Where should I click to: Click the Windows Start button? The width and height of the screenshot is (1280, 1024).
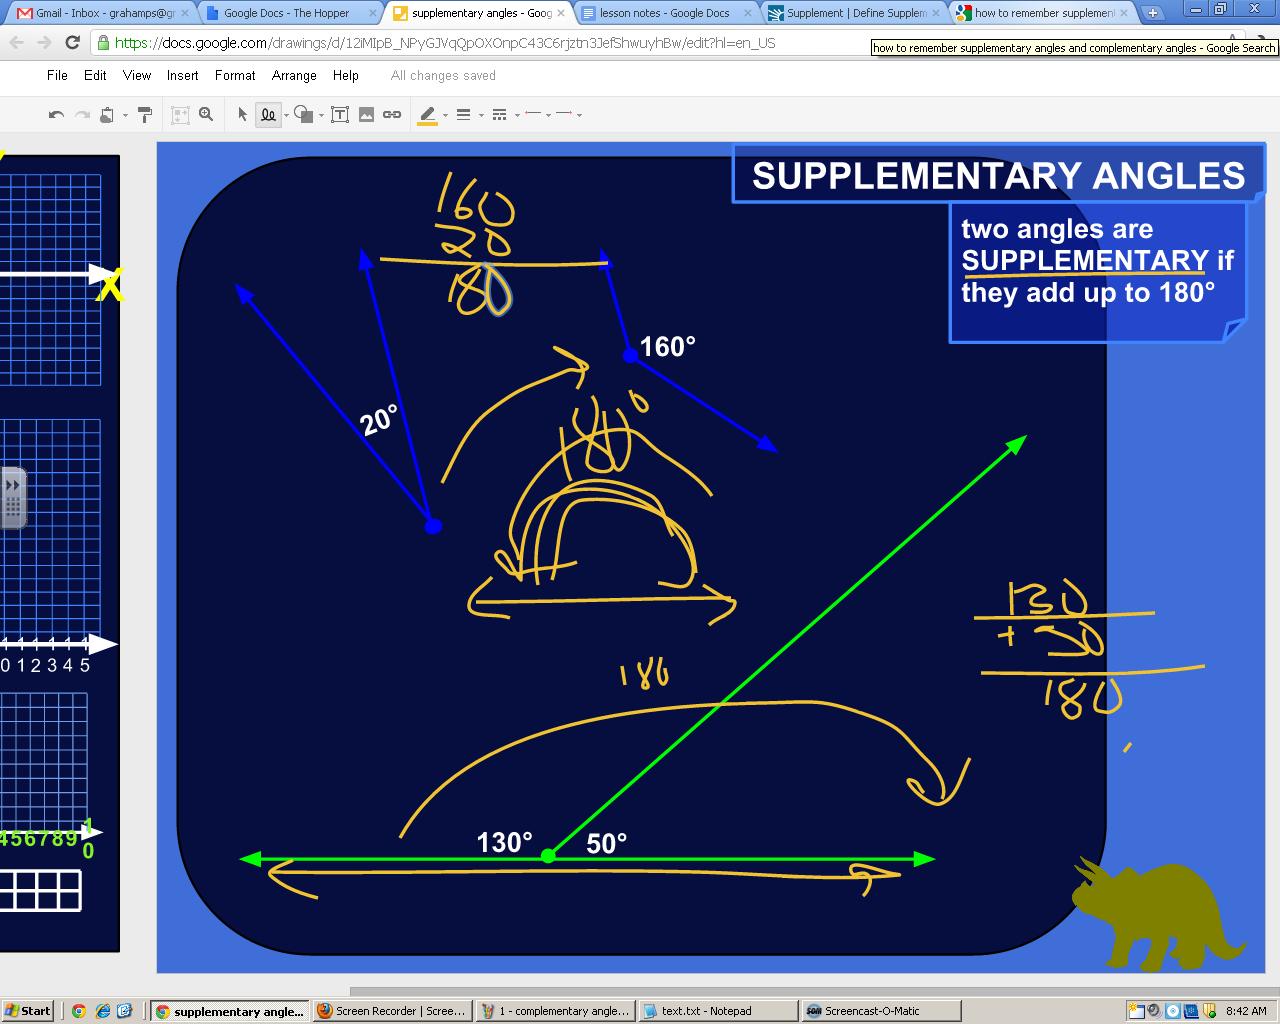(x=28, y=1011)
